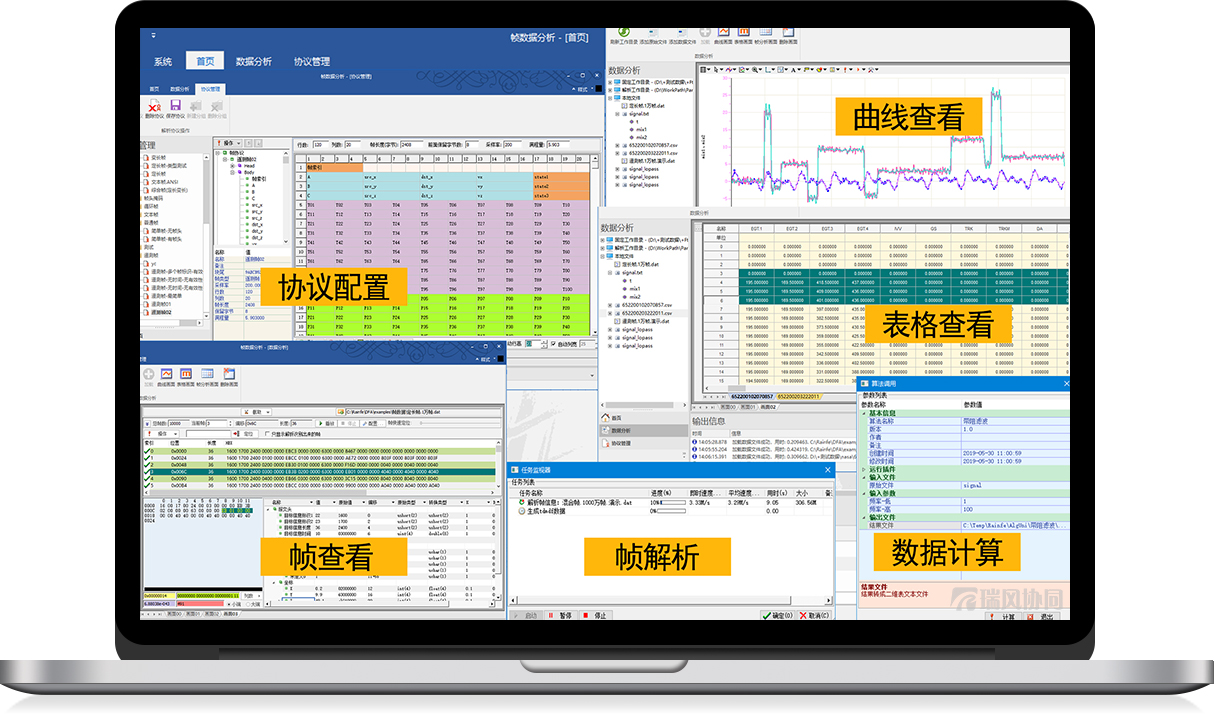Click the 确定 confirm button in task monitor

click(x=777, y=615)
